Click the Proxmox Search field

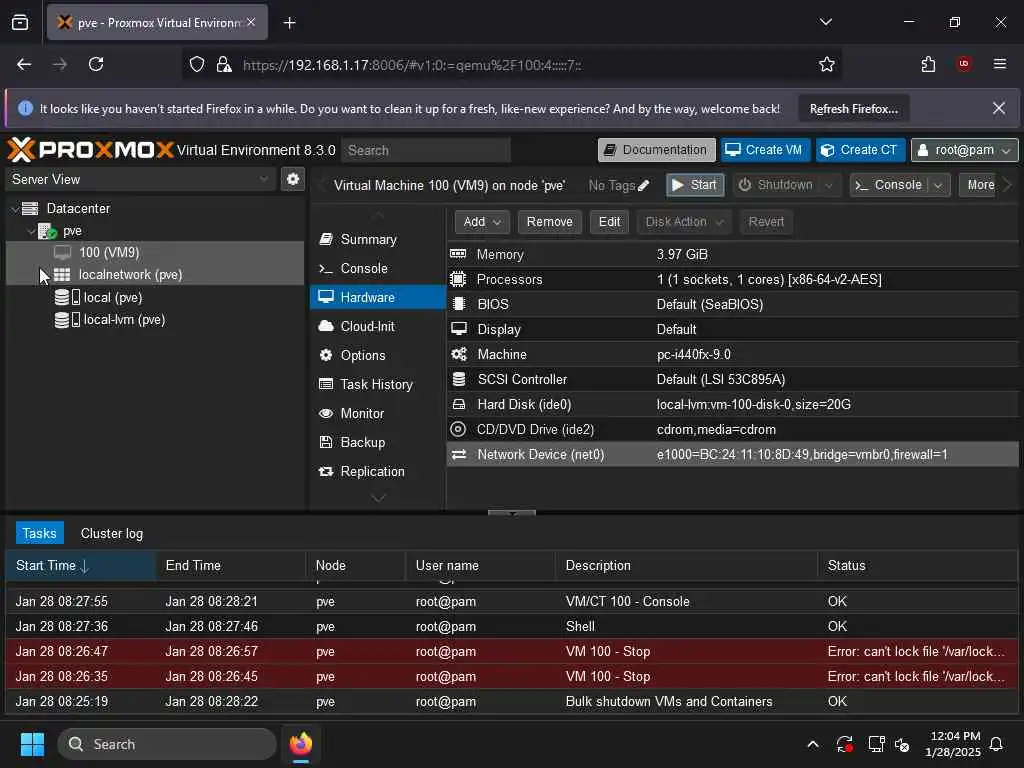coord(426,150)
